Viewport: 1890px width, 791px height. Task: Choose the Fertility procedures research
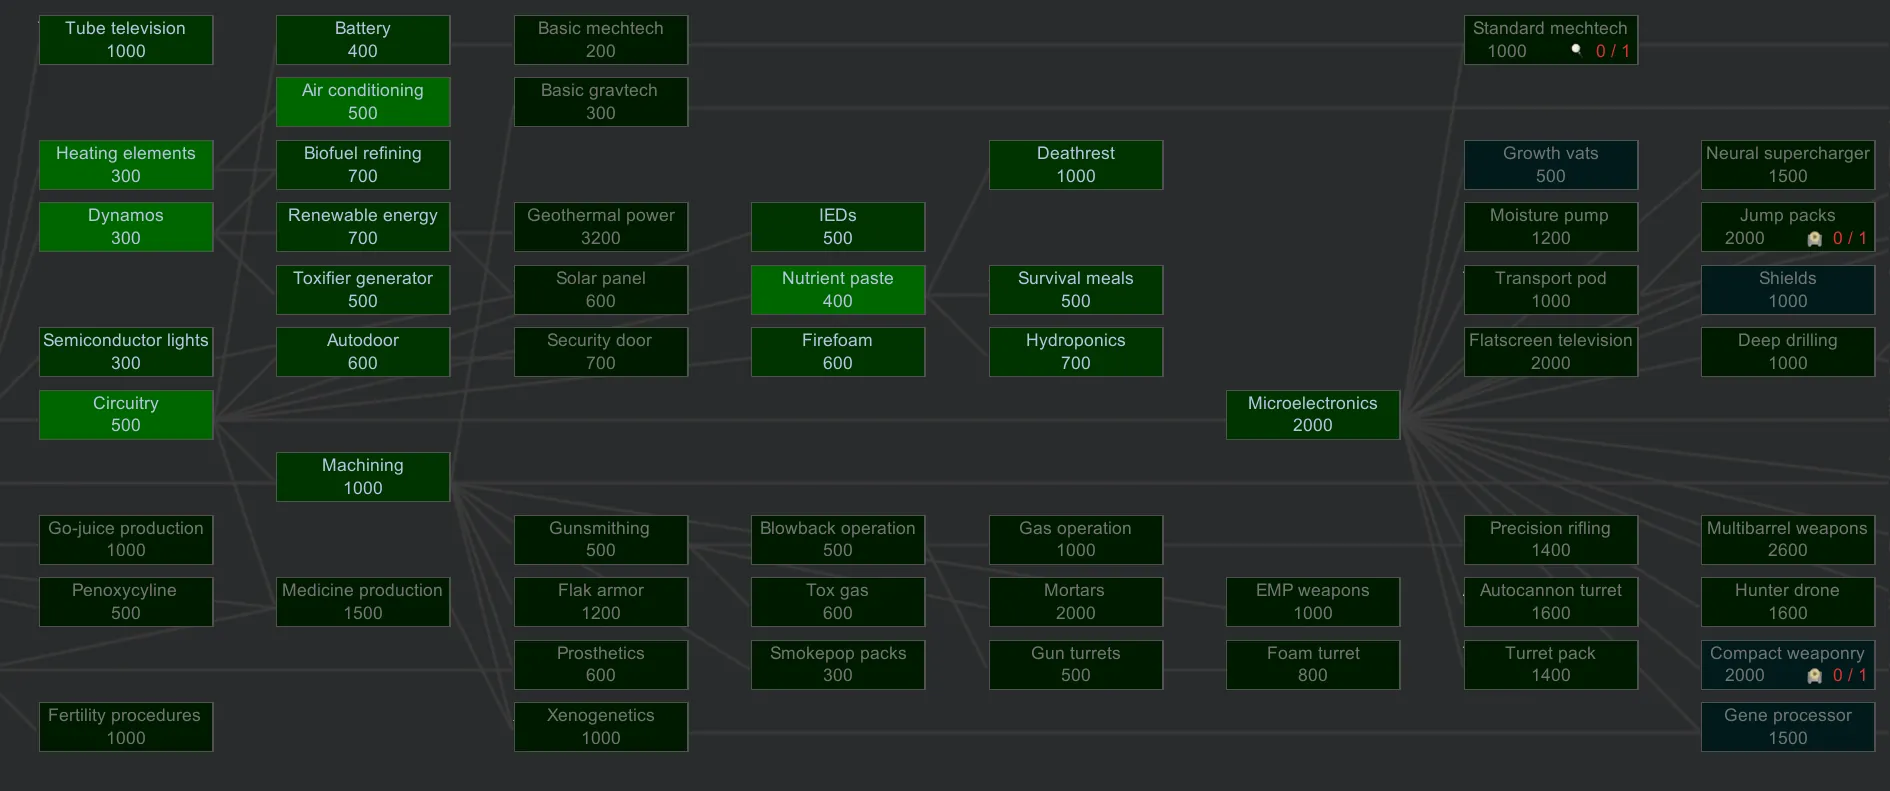[126, 727]
